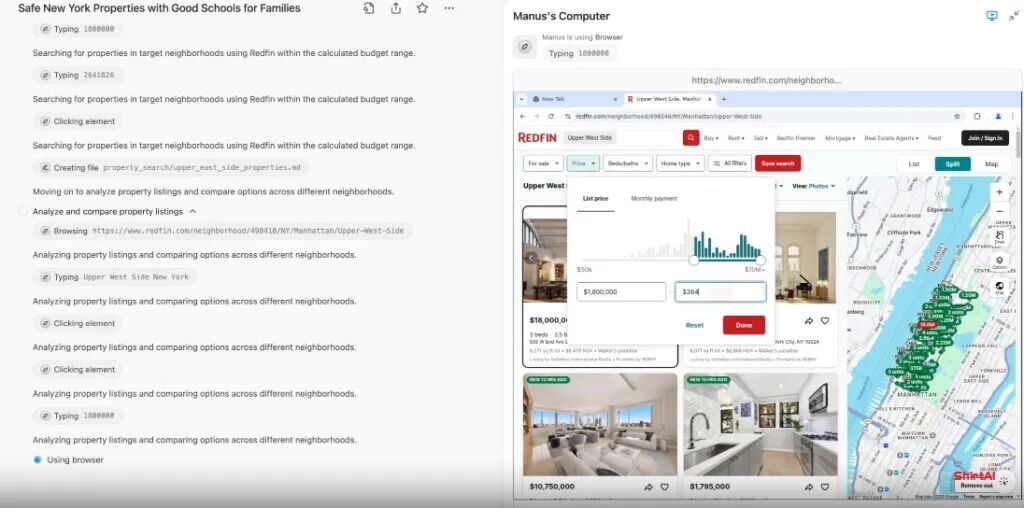The height and width of the screenshot is (508, 1024).
Task: Click the maximum price slider handle
Action: click(x=760, y=261)
